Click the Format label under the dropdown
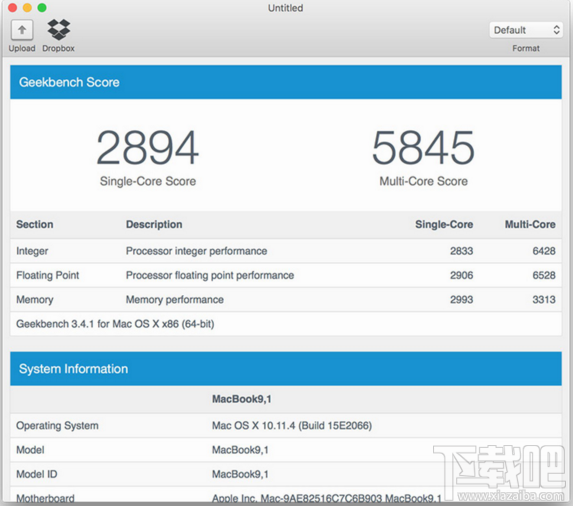Viewport: 573px width, 506px height. click(x=526, y=48)
